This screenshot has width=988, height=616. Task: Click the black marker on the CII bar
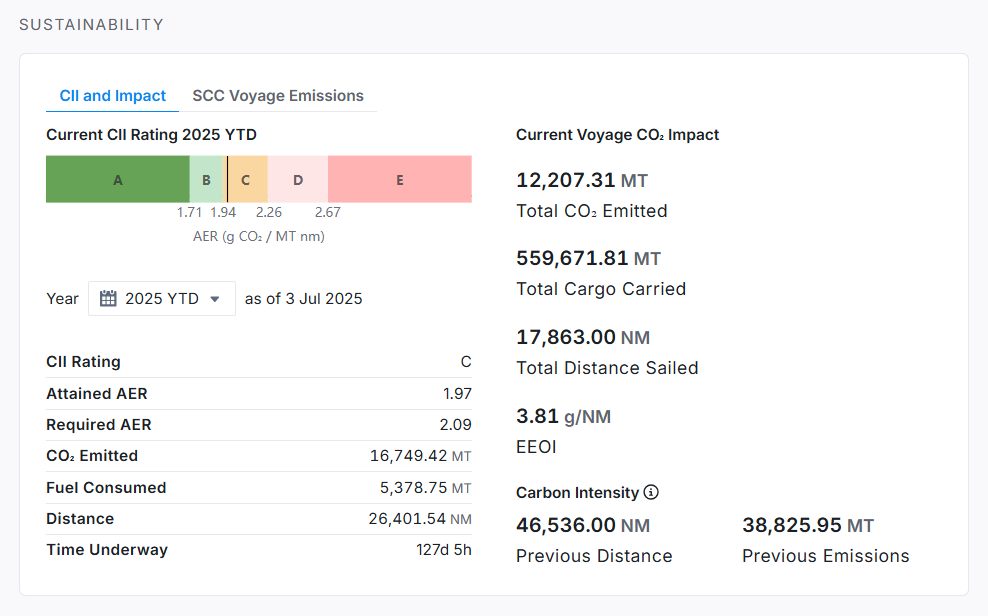click(x=227, y=180)
